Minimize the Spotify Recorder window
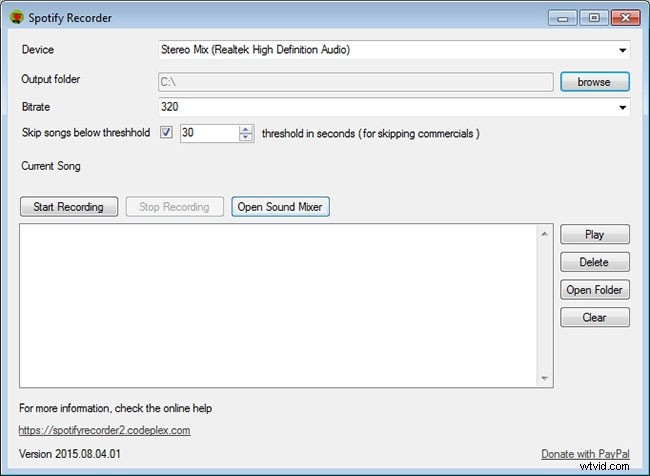 [563, 18]
